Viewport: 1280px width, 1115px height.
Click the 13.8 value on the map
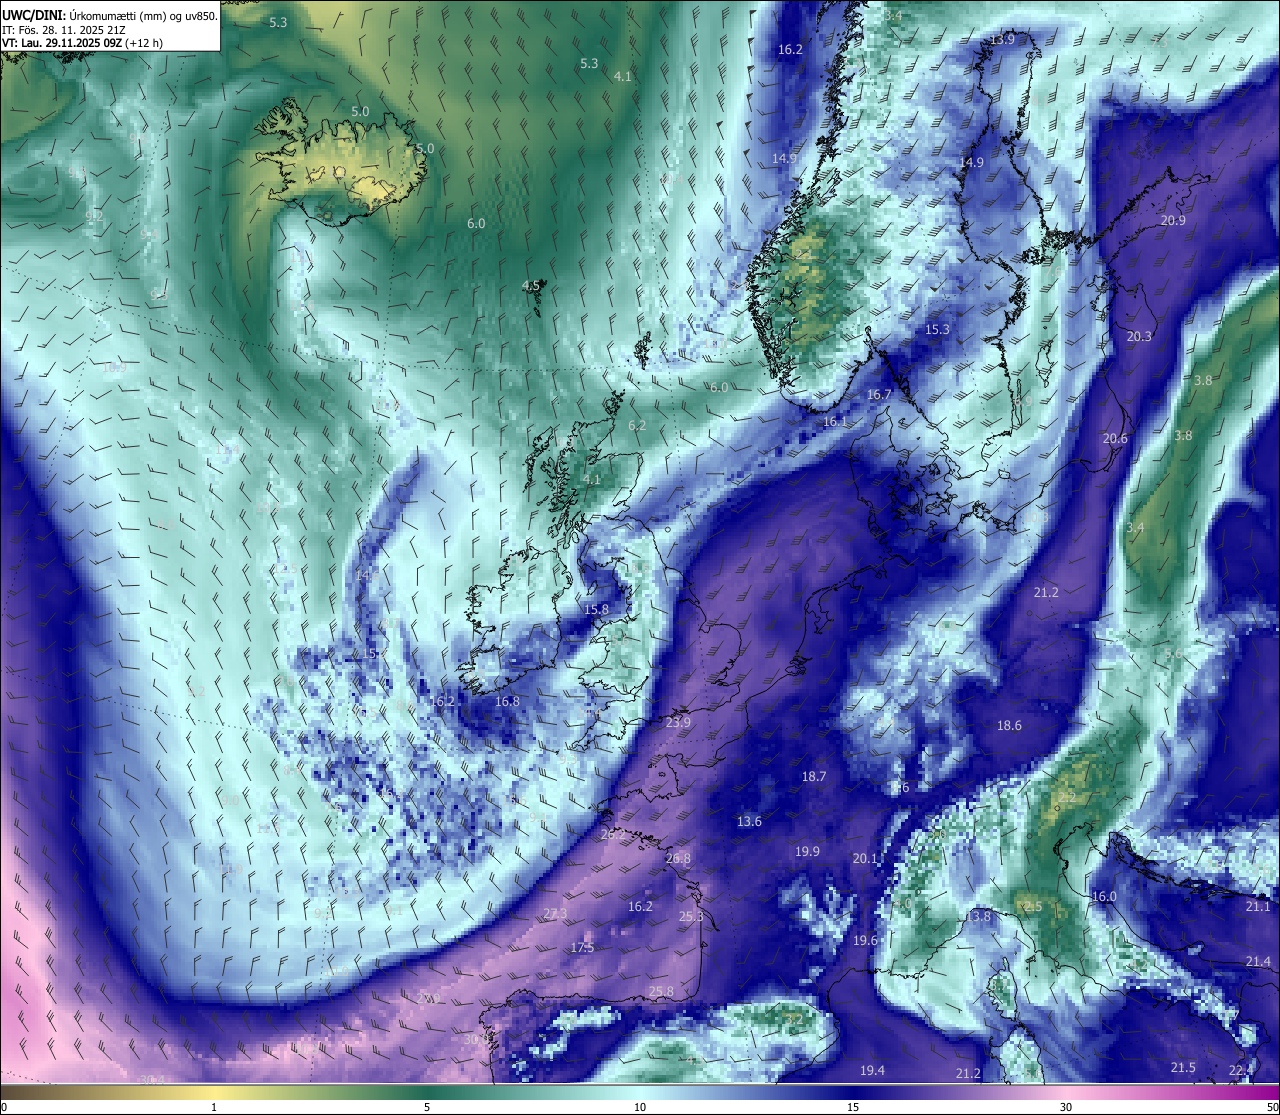click(978, 916)
